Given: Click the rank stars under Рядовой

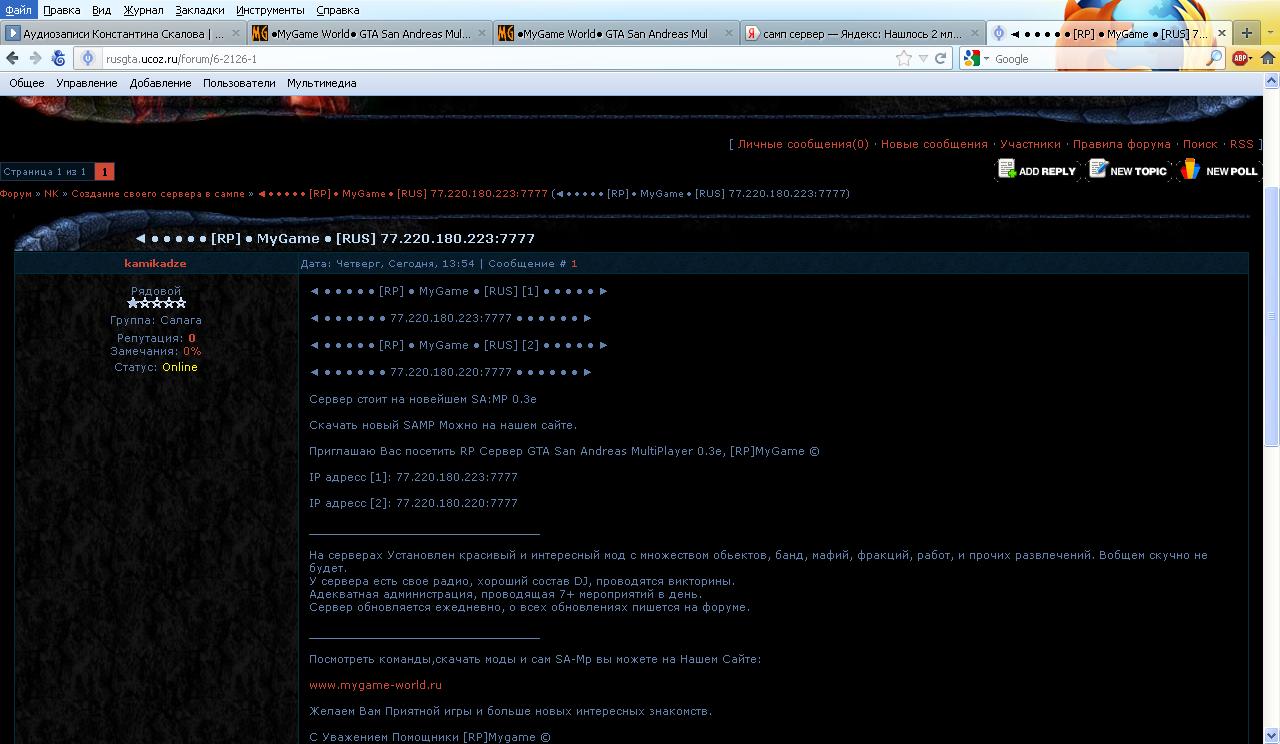Looking at the screenshot, I should (156, 303).
